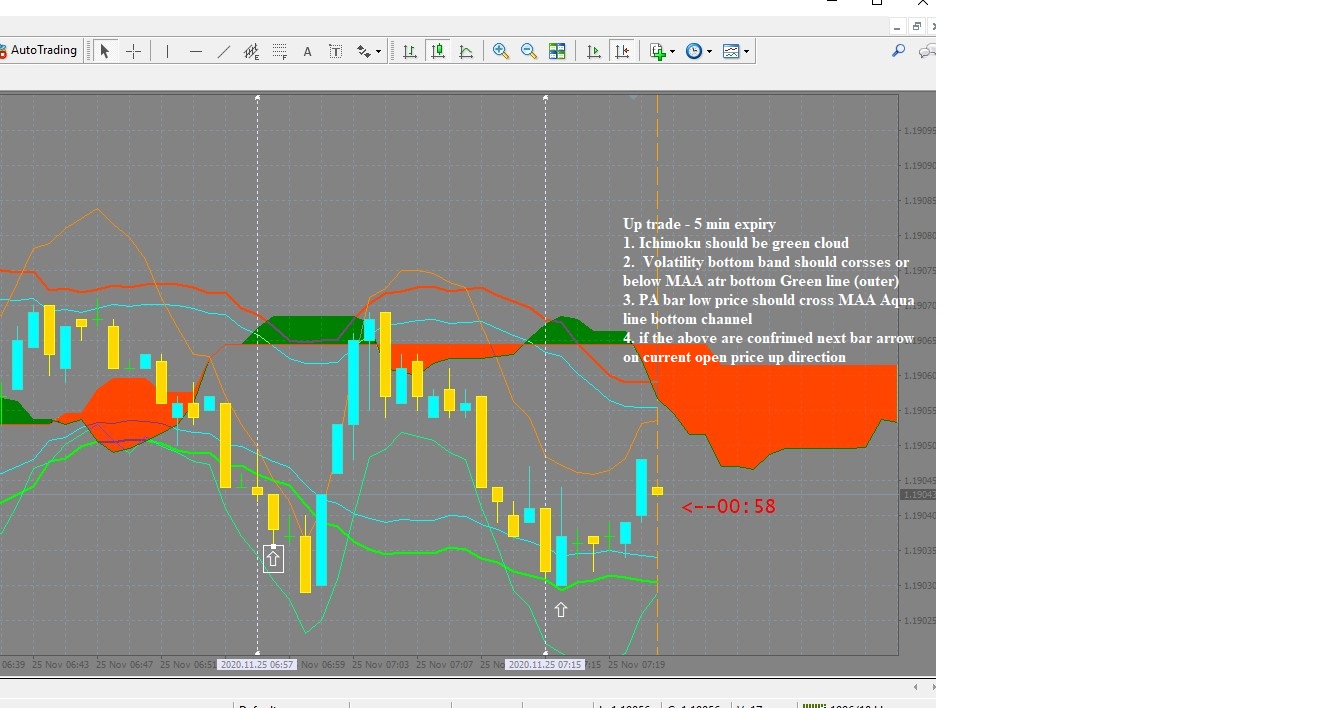This screenshot has width=1318, height=708.
Task: Zoom in on the chart
Action: coord(501,51)
